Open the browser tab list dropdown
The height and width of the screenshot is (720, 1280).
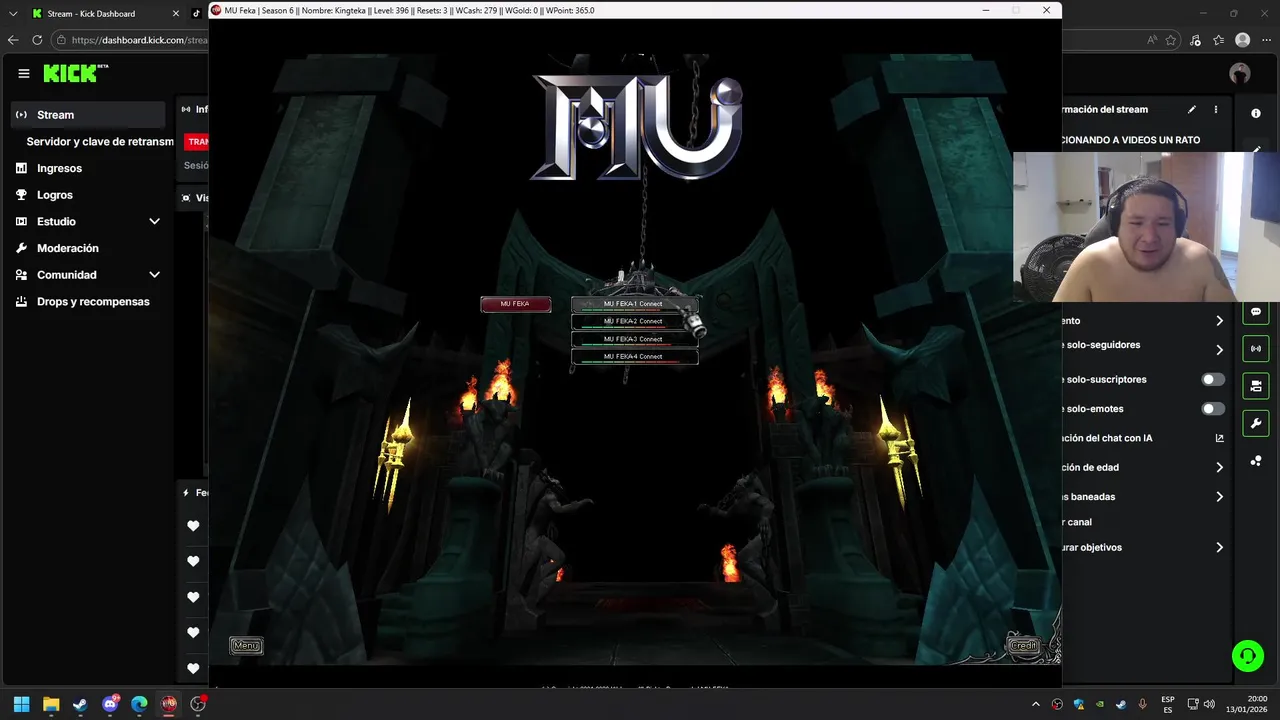pyautogui.click(x=13, y=14)
